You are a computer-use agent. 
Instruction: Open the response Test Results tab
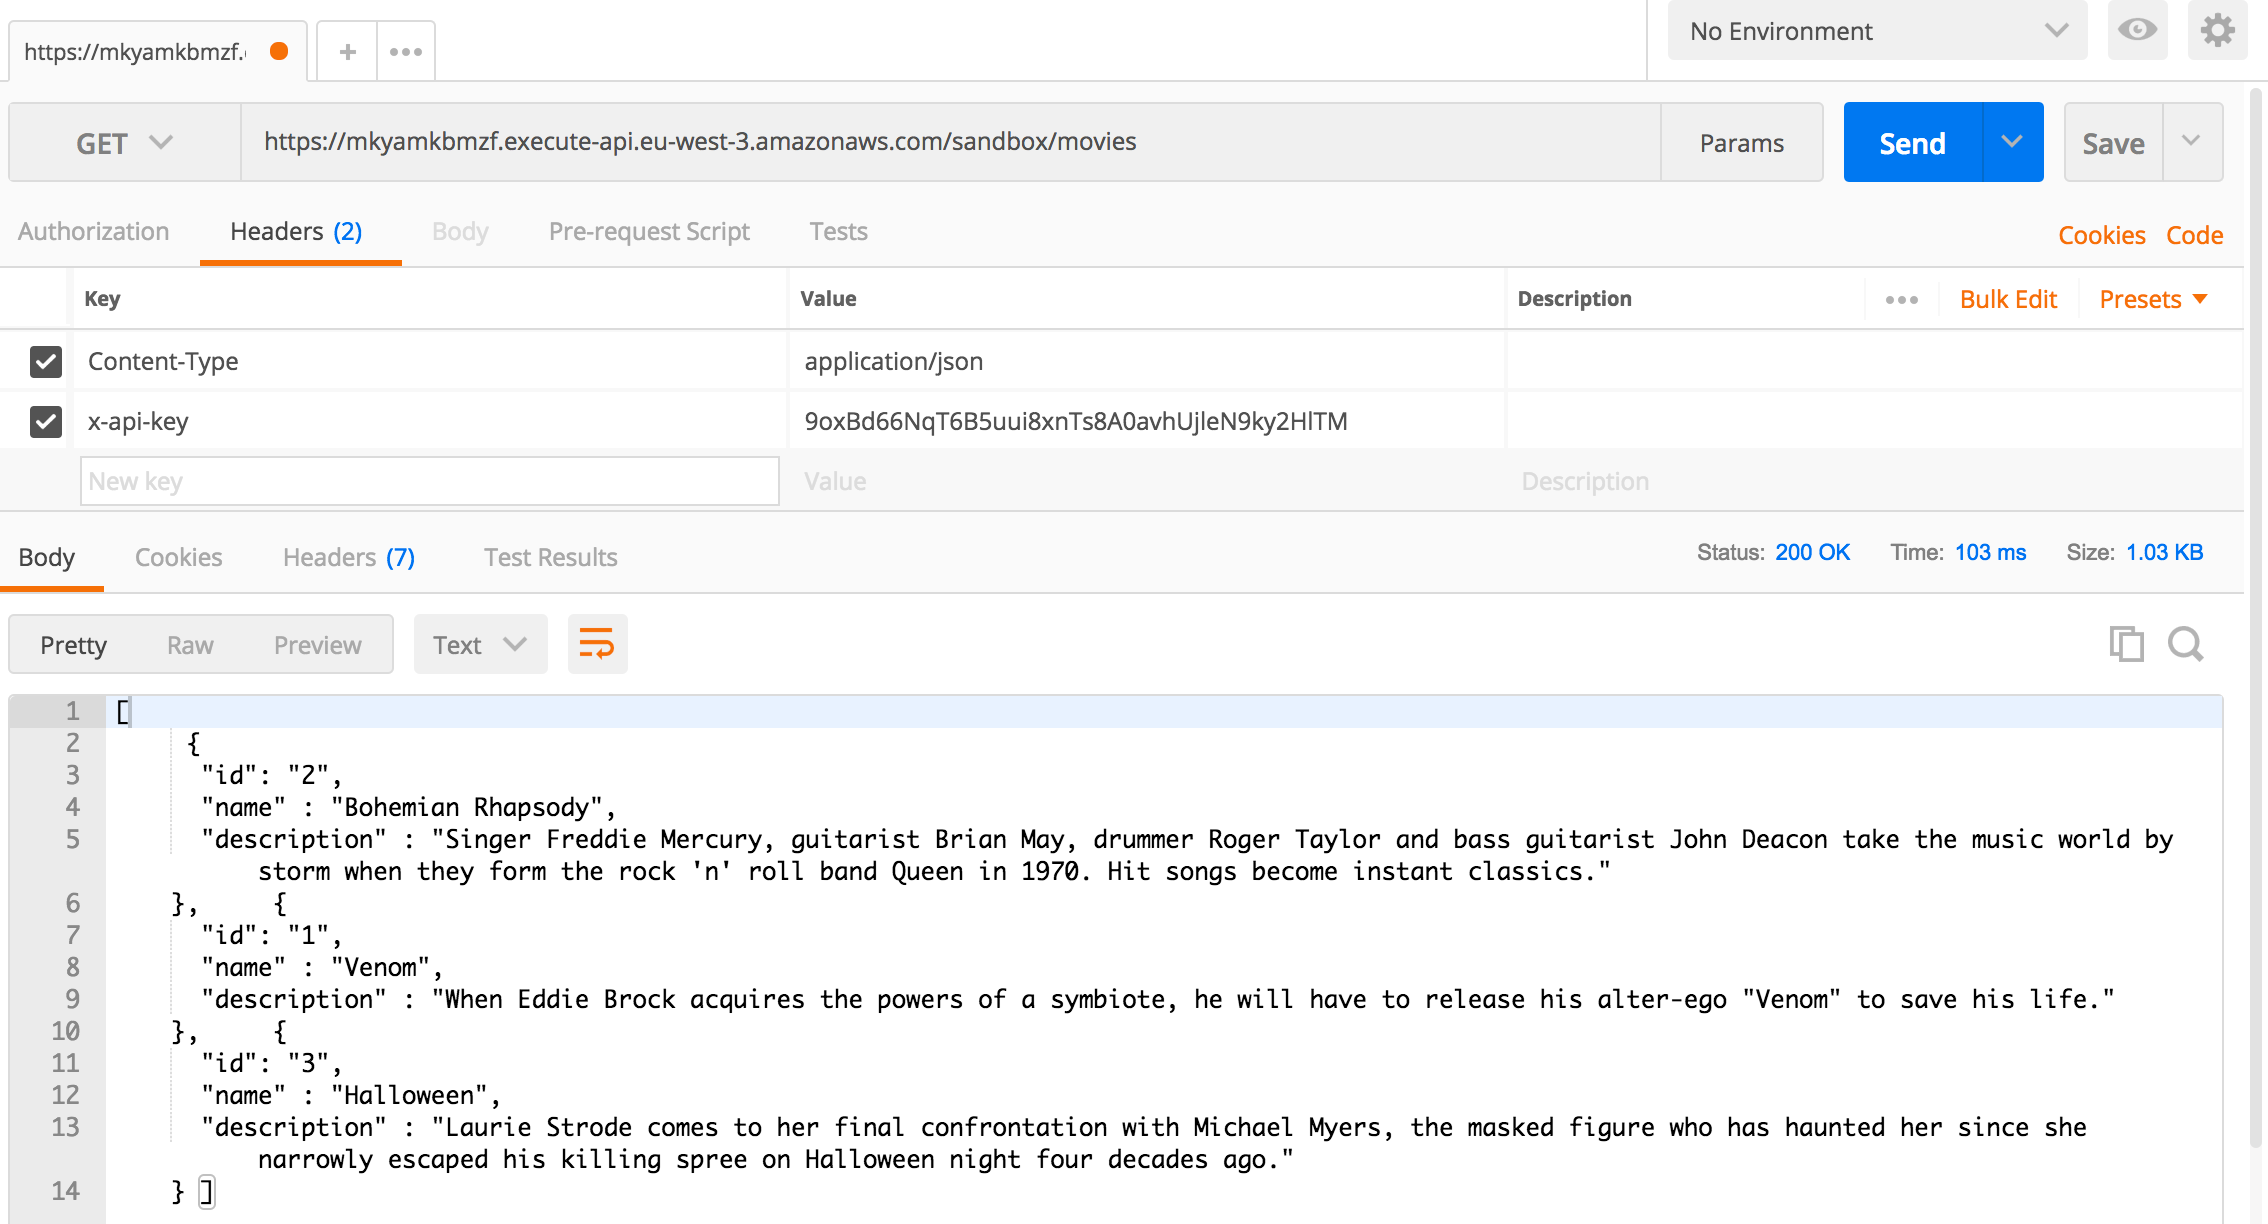coord(550,557)
